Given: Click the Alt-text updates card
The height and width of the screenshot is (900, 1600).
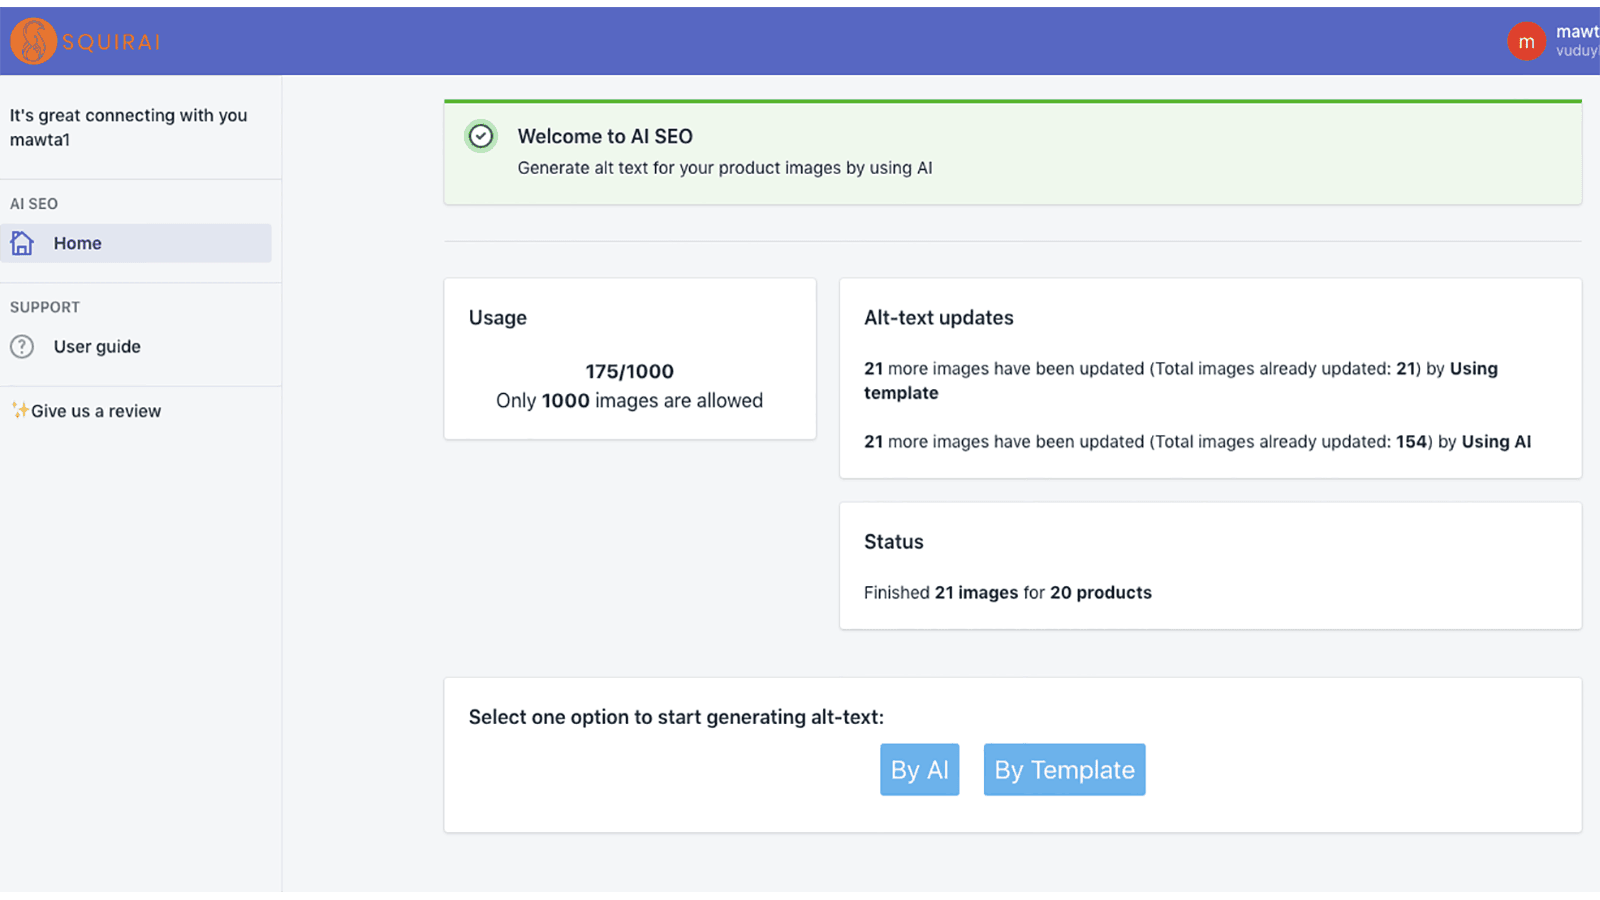Looking at the screenshot, I should (x=1212, y=378).
